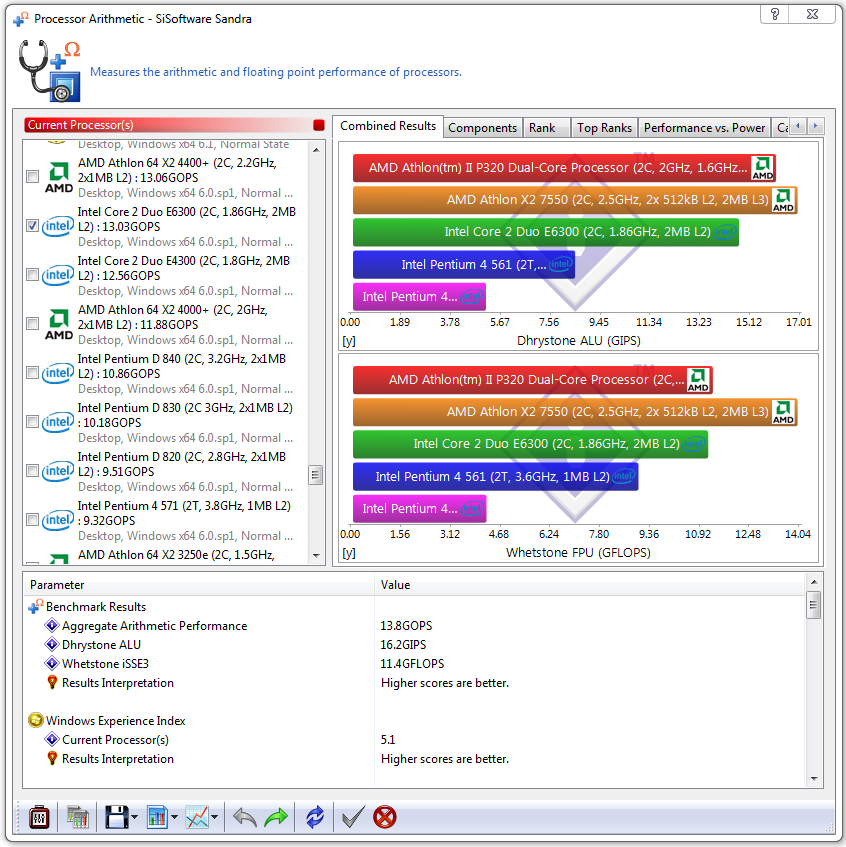Click blue Pentium 4 561 bar in Dhrystone chart
Screen dimensions: 846x847
[464, 265]
